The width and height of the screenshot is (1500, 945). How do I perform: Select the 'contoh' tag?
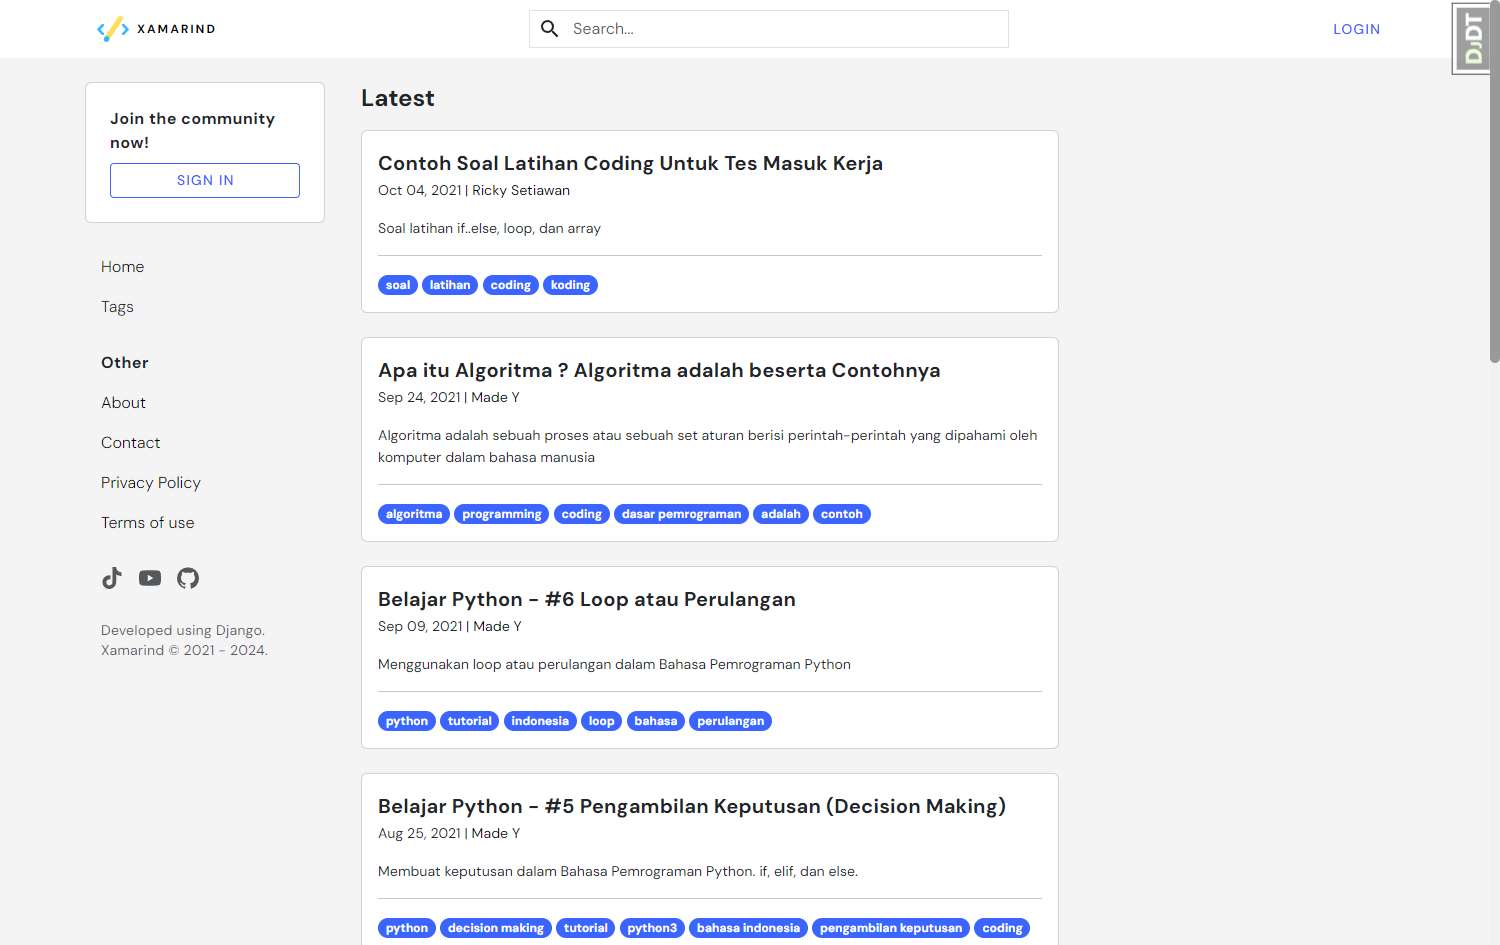point(842,514)
